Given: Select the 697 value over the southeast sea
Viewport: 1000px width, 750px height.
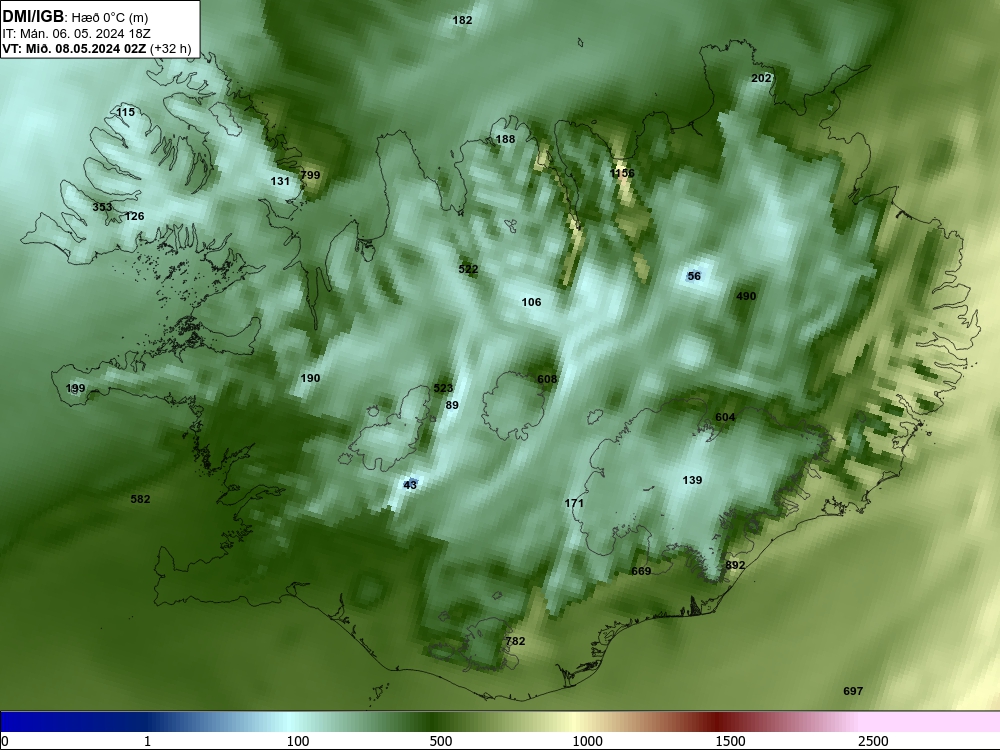Looking at the screenshot, I should tap(853, 691).
